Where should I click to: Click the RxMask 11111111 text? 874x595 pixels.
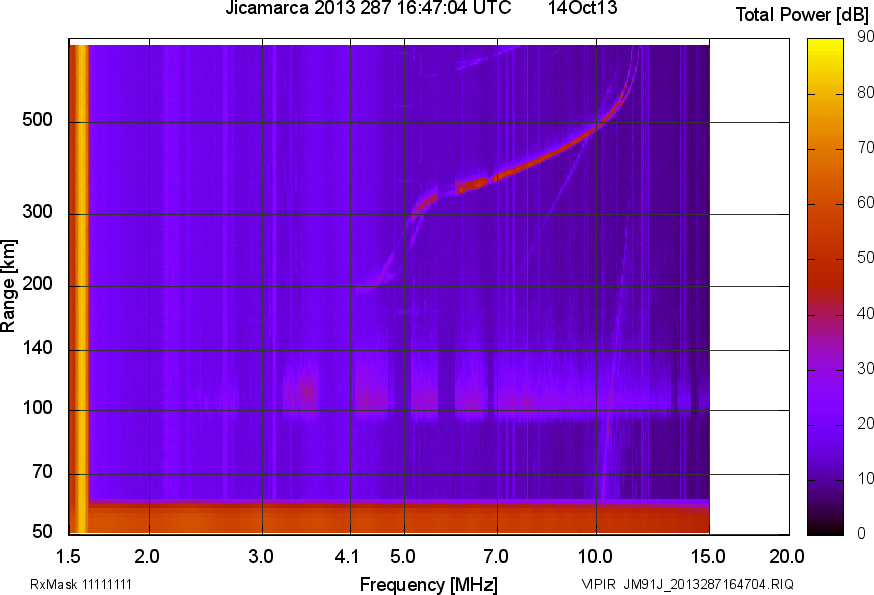tap(81, 584)
